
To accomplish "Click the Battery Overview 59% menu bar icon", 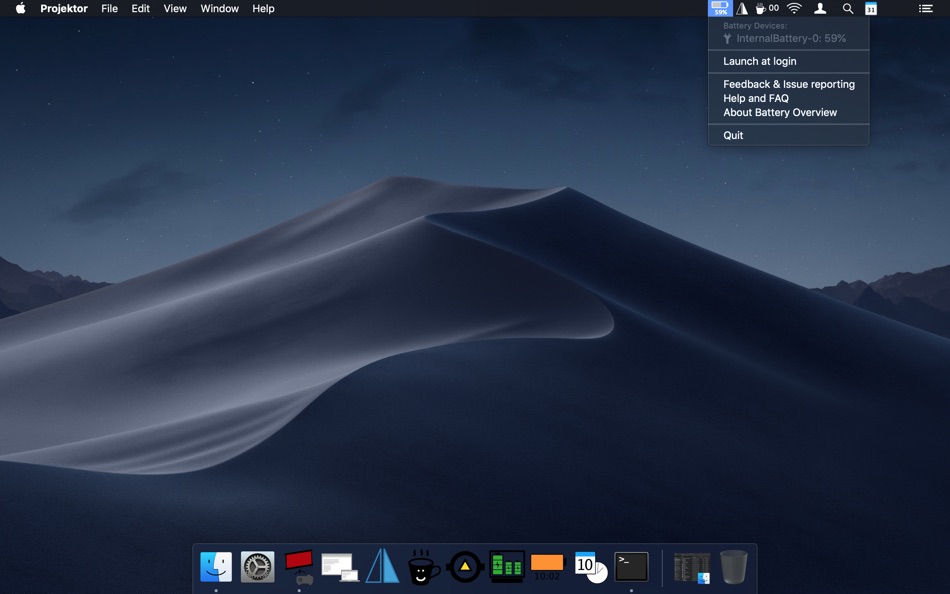I will [720, 8].
